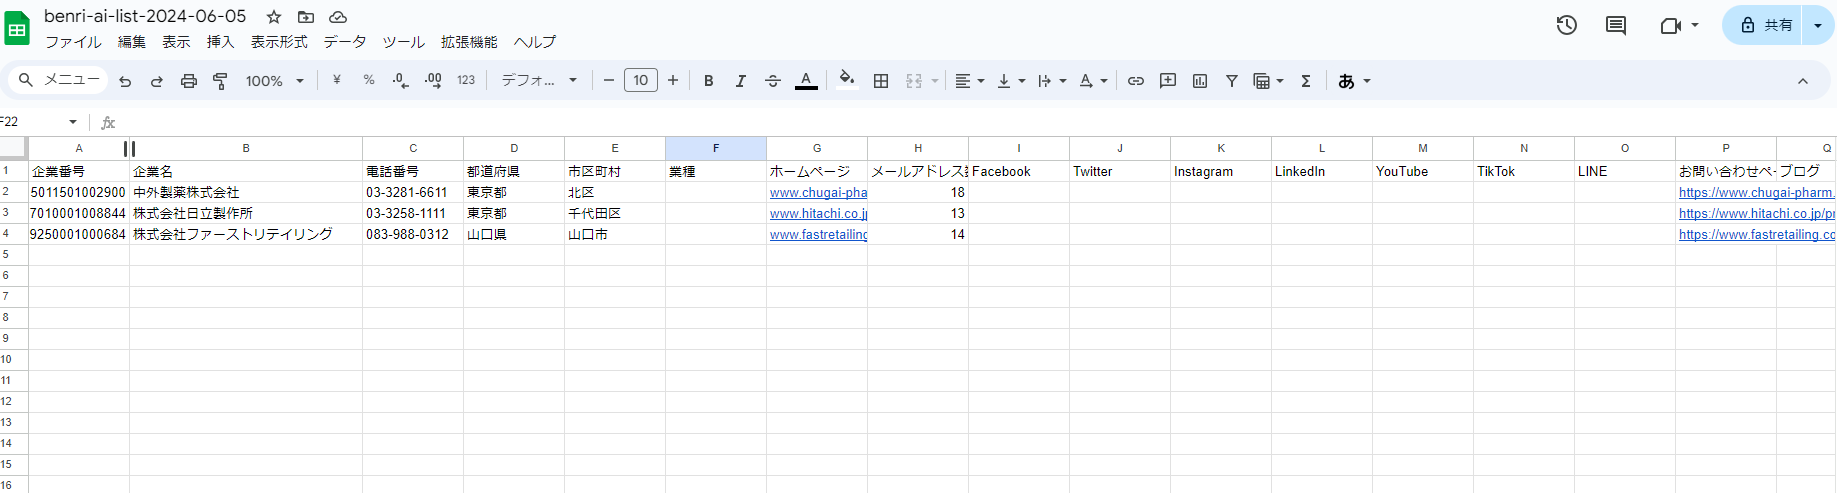Click the font size input field
Screen dimensions: 1837x493
(641, 81)
